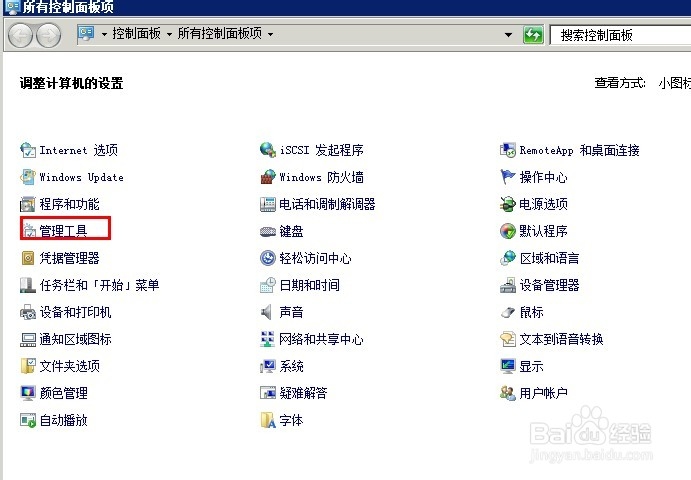
Task: Open the 自动播放 icon
Action: pos(28,420)
